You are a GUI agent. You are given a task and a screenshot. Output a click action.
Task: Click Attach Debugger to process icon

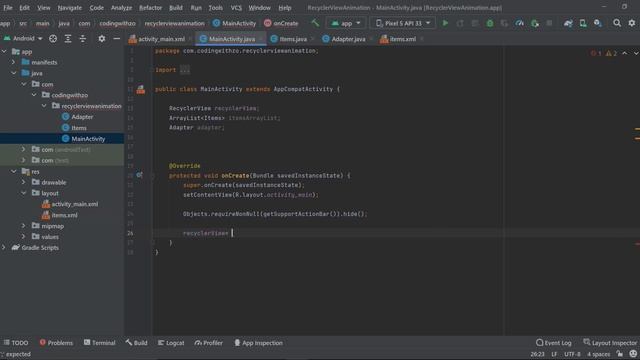point(535,23)
